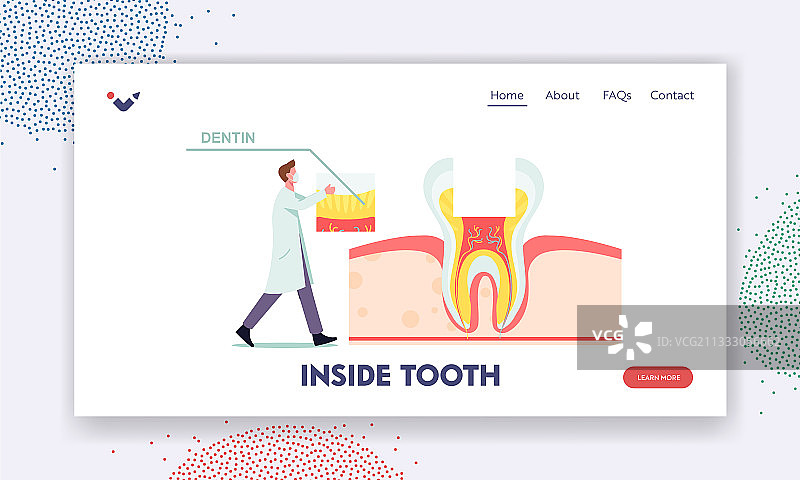Open the Home menu item
Image resolution: width=800 pixels, height=480 pixels.
[x=507, y=95]
